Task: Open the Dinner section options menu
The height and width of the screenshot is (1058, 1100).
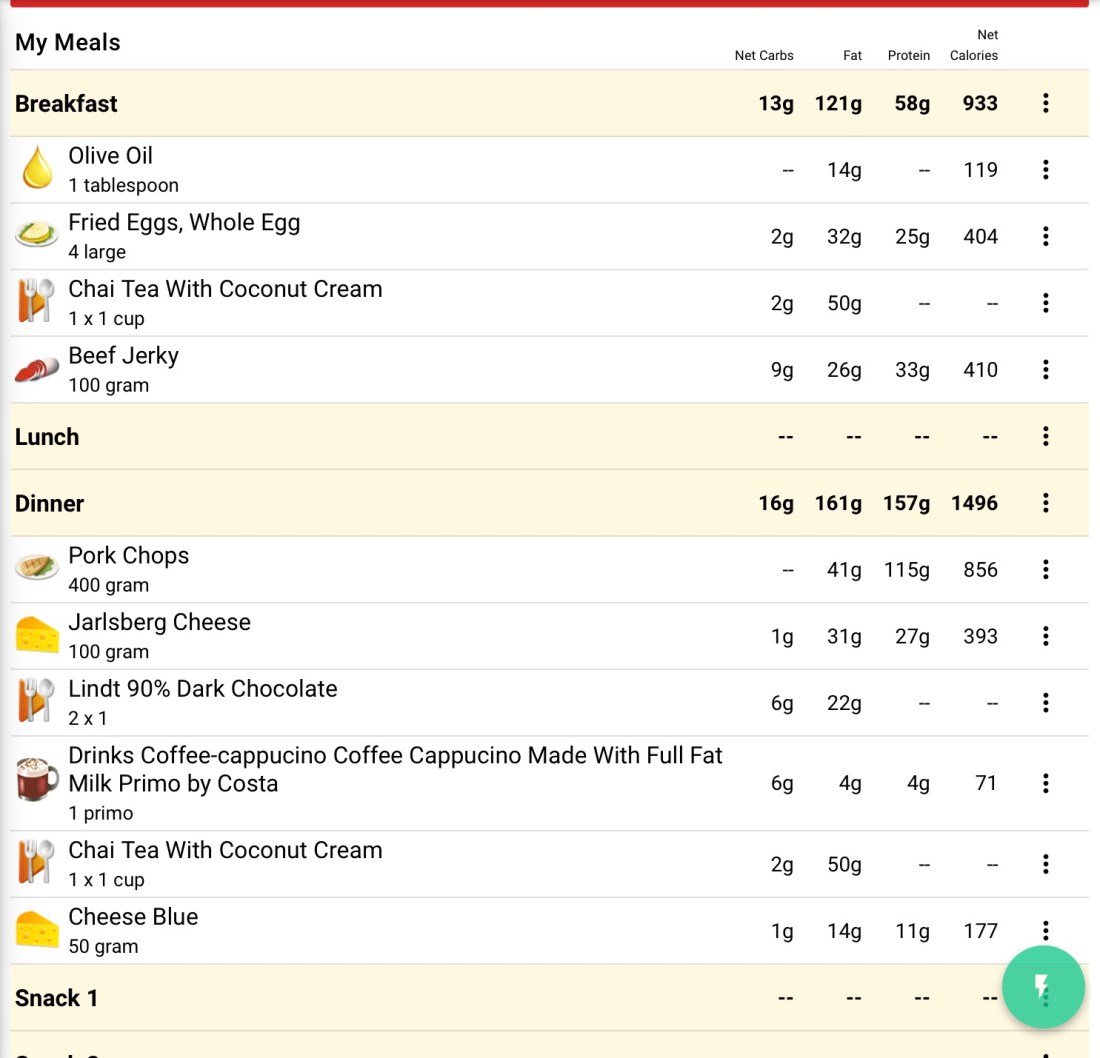Action: click(1045, 503)
